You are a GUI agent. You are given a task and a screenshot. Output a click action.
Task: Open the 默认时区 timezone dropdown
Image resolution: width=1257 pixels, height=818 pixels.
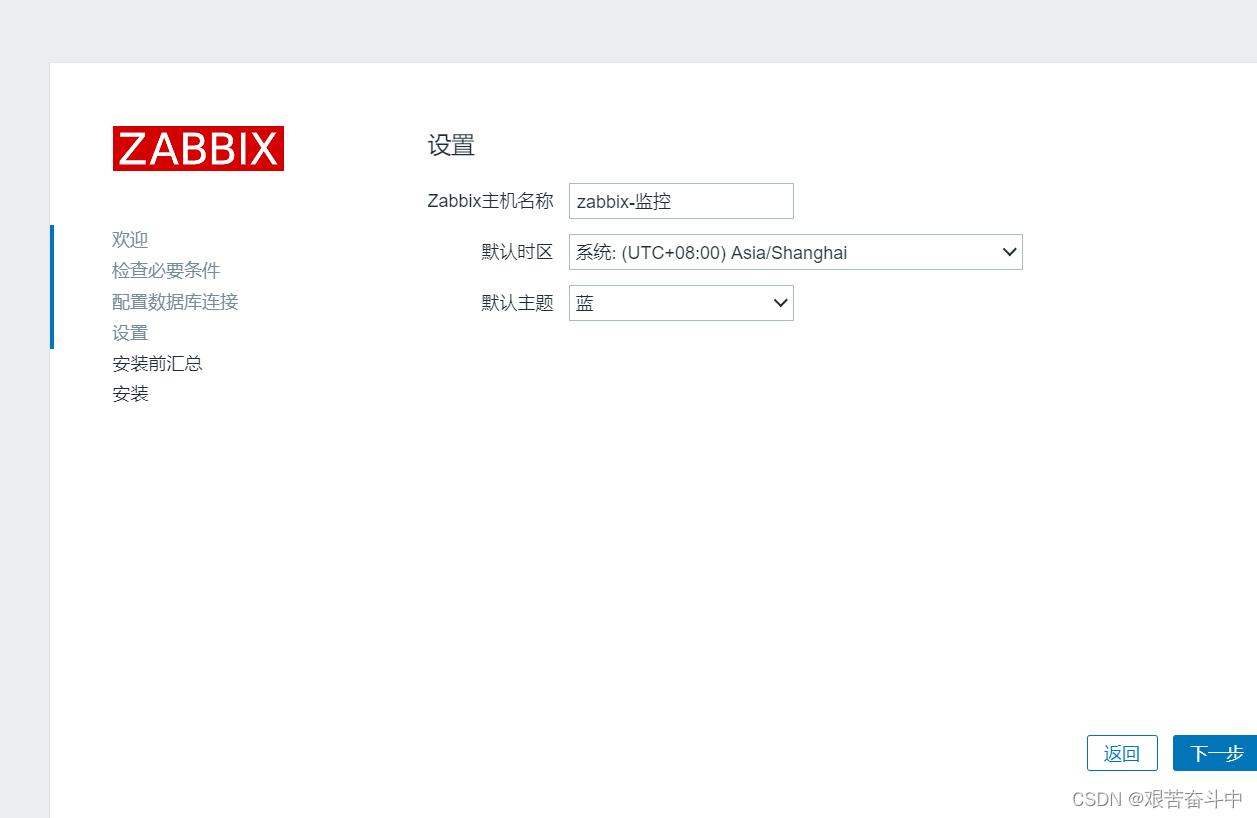(795, 252)
